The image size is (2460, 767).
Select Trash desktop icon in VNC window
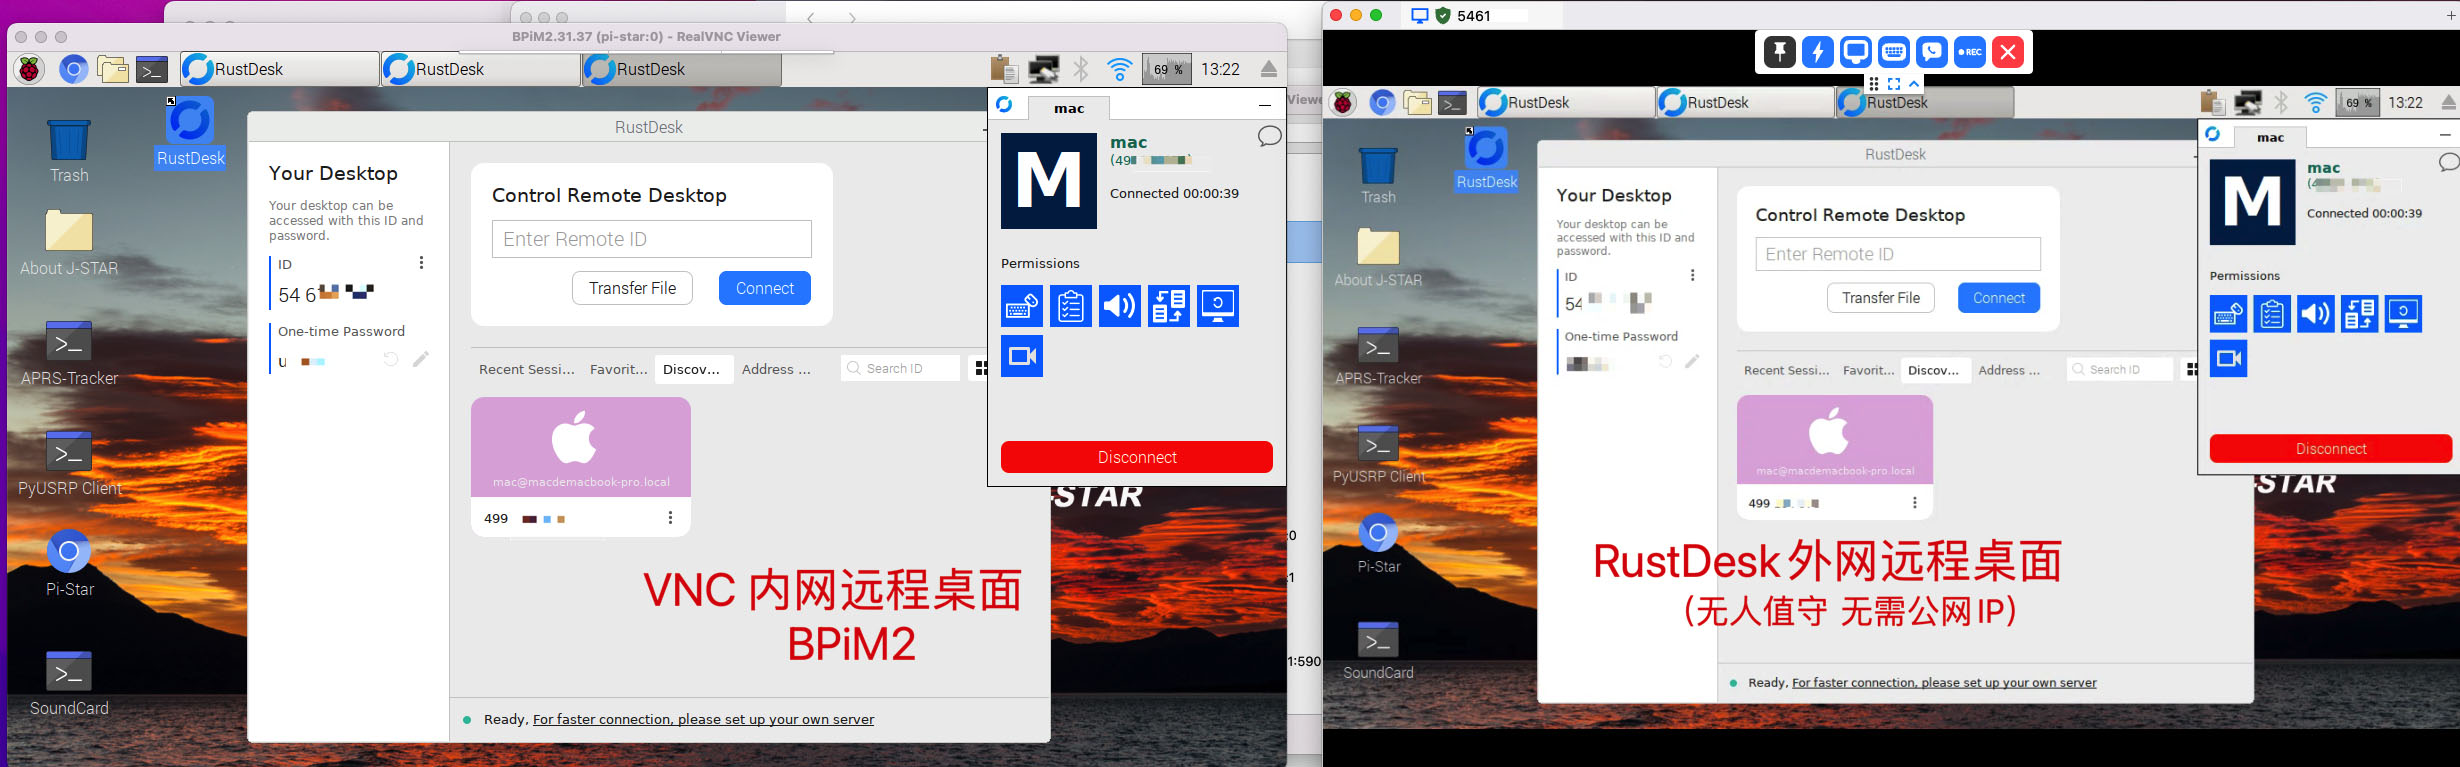69,152
